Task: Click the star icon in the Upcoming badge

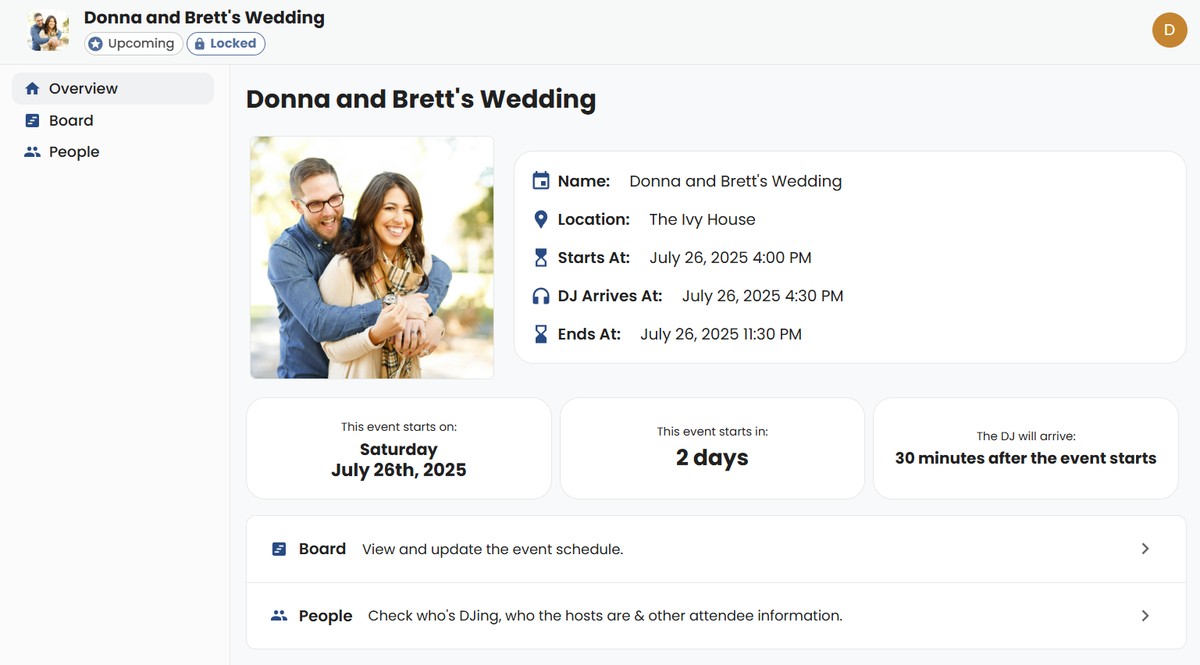Action: tap(95, 44)
